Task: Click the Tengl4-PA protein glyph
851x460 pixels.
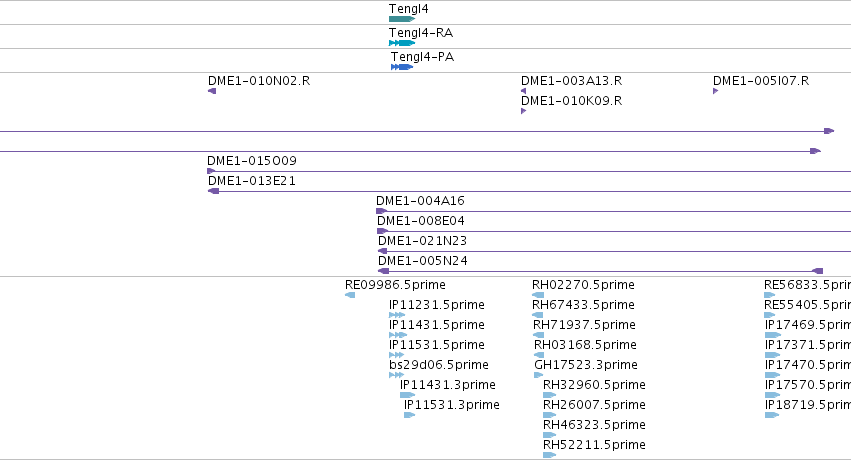Action: coord(402,67)
